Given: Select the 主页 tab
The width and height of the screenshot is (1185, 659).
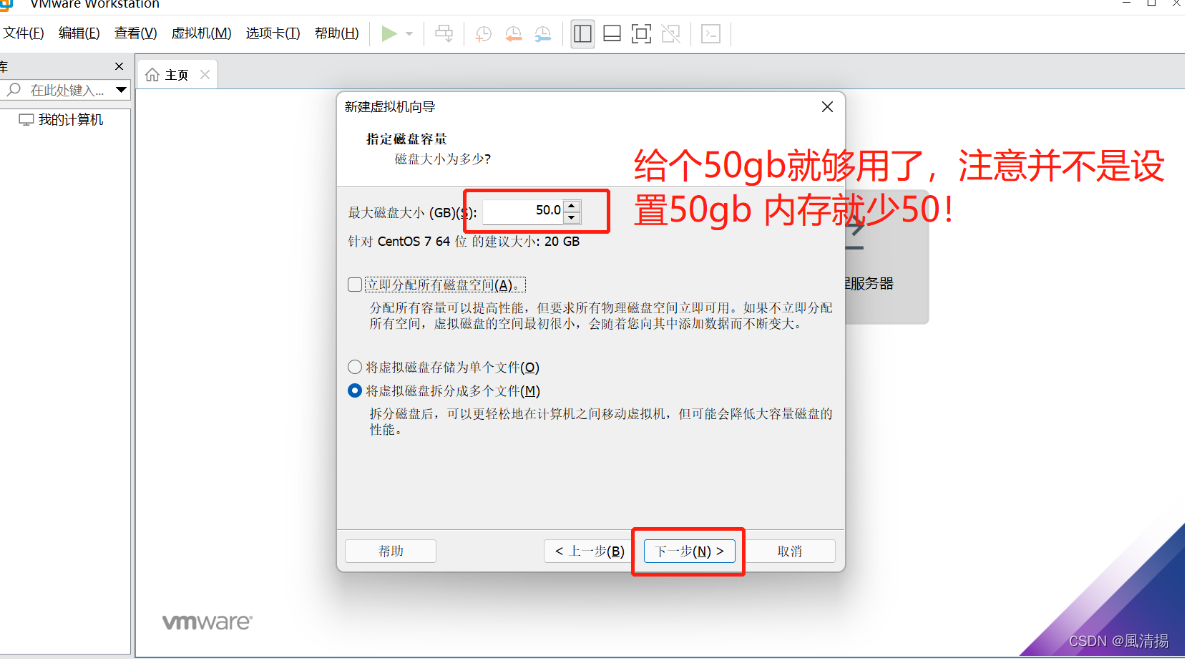Looking at the screenshot, I should 176,75.
